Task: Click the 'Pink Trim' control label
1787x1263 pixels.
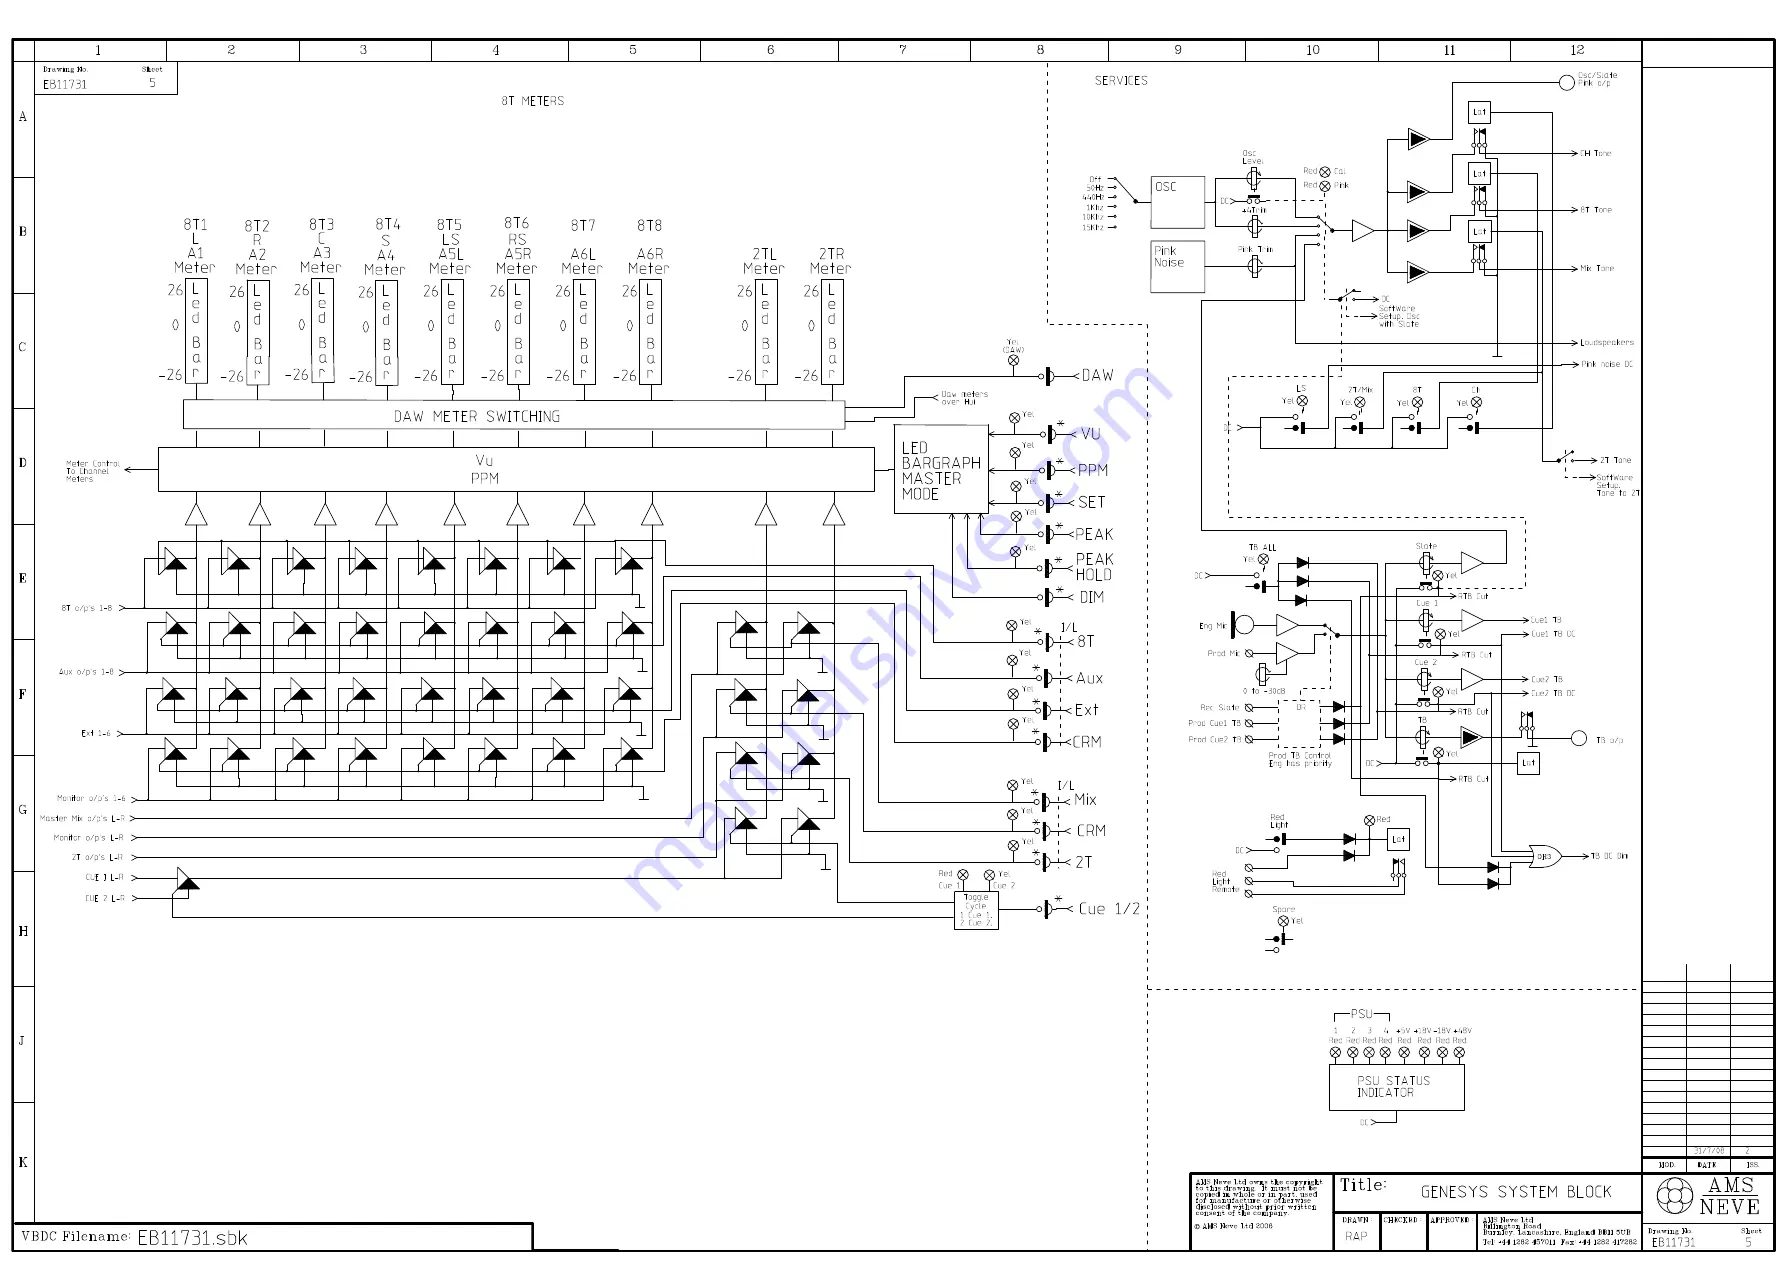Action: [1255, 249]
